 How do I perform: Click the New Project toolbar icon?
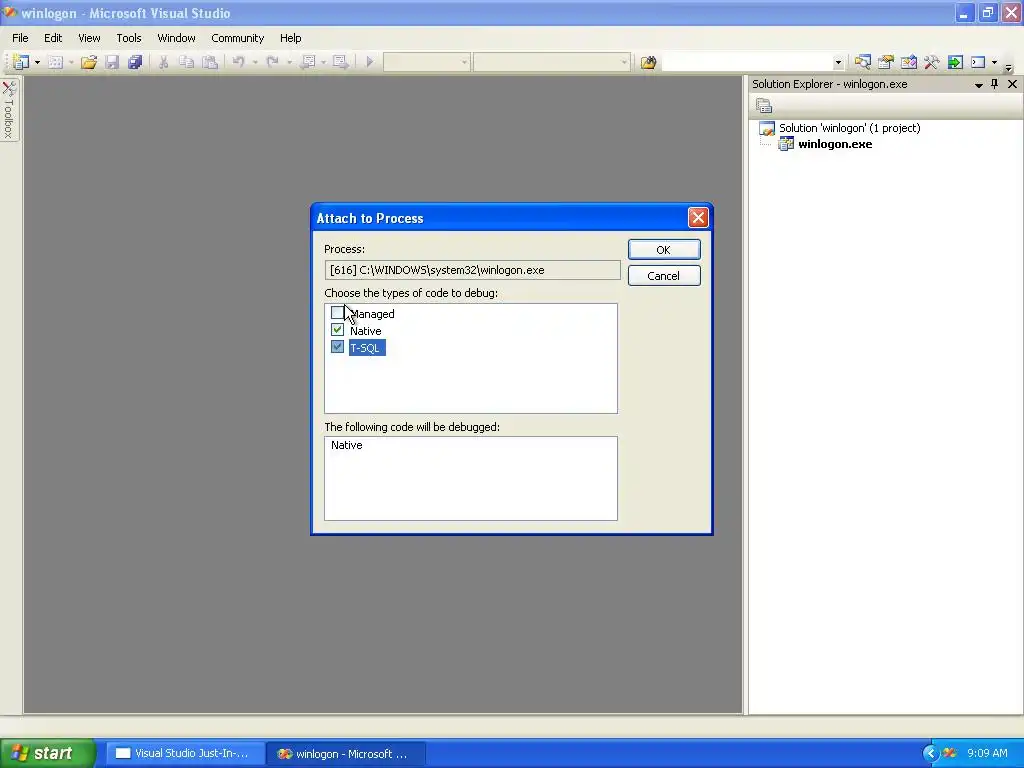tap(21, 62)
